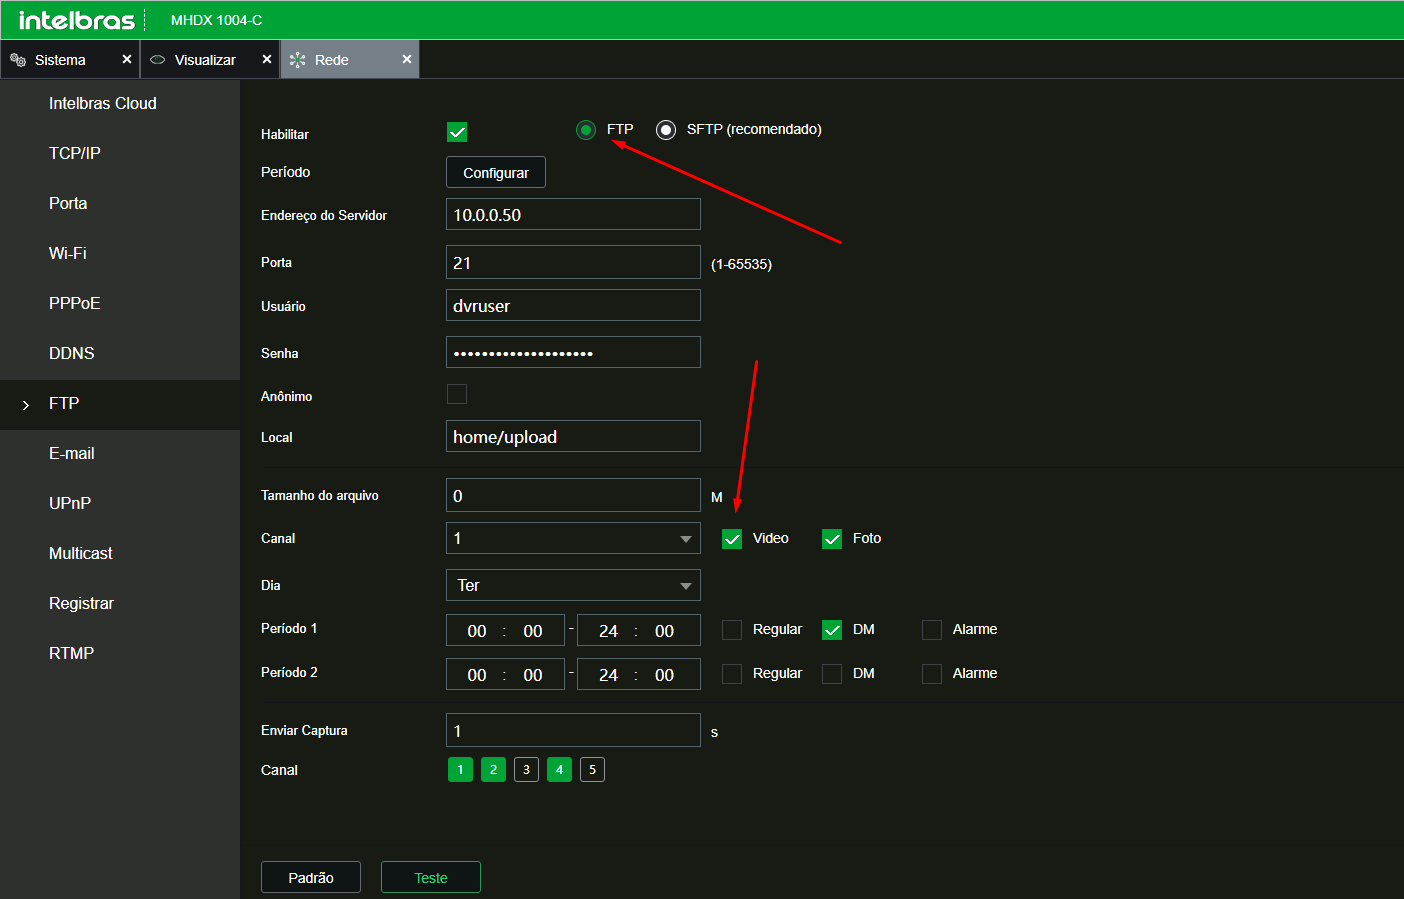Toggle capture channel 3 button
Screen dimensions: 1404x899
tap(526, 769)
